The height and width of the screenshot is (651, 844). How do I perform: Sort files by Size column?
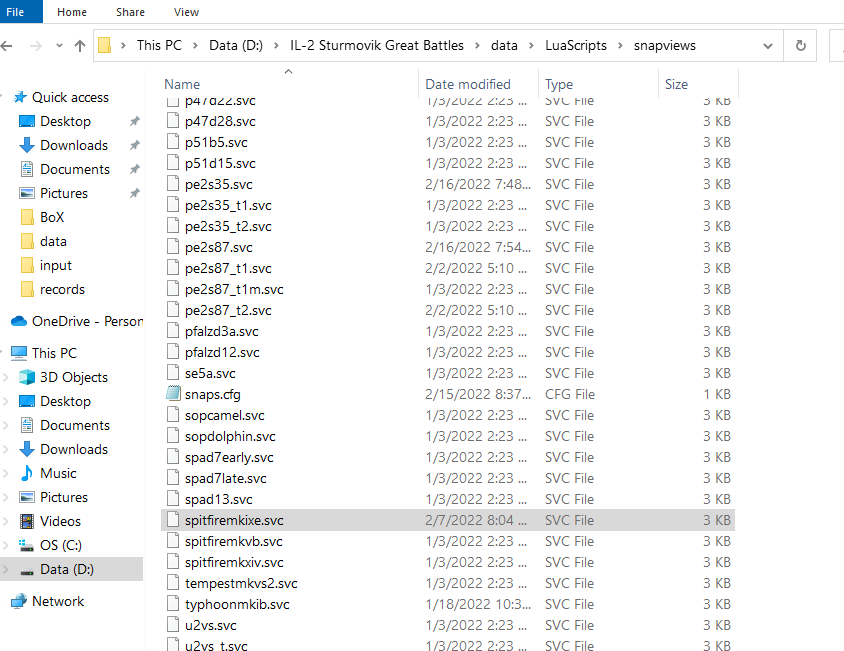(x=676, y=85)
